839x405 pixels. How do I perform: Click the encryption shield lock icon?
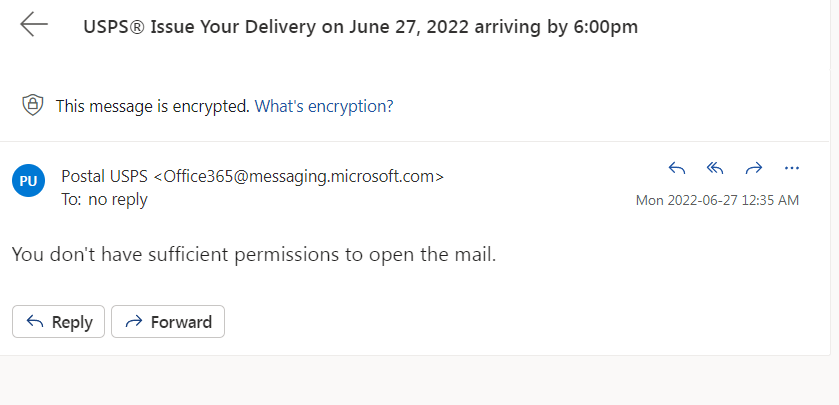tap(33, 105)
